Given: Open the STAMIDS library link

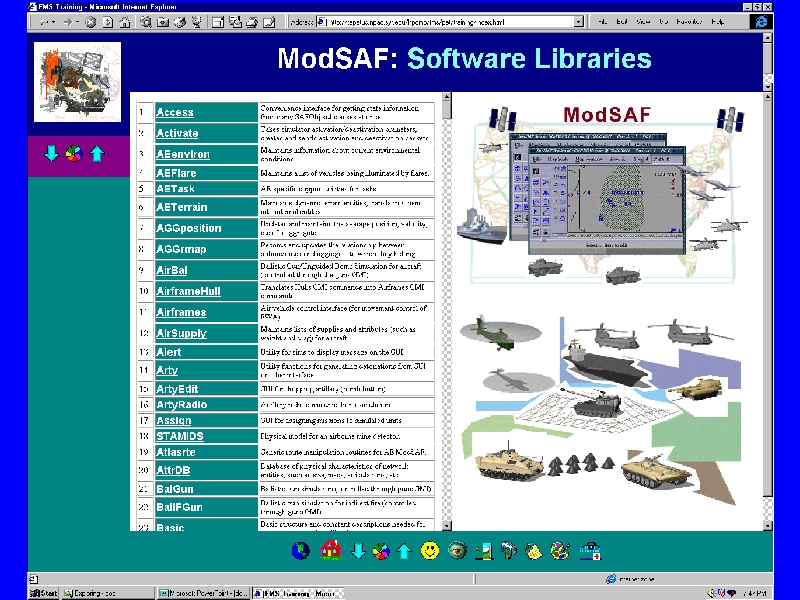Looking at the screenshot, I should (x=180, y=436).
